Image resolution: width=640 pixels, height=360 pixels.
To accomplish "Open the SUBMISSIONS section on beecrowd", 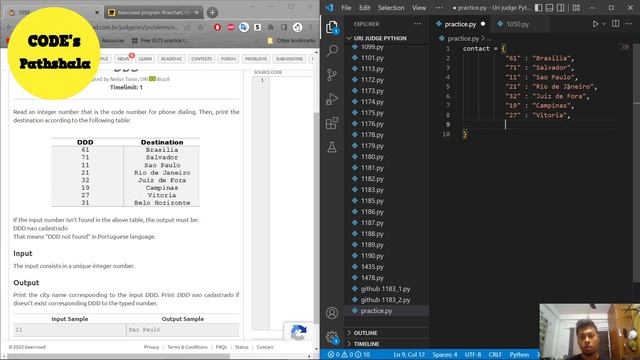I will click(x=289, y=59).
